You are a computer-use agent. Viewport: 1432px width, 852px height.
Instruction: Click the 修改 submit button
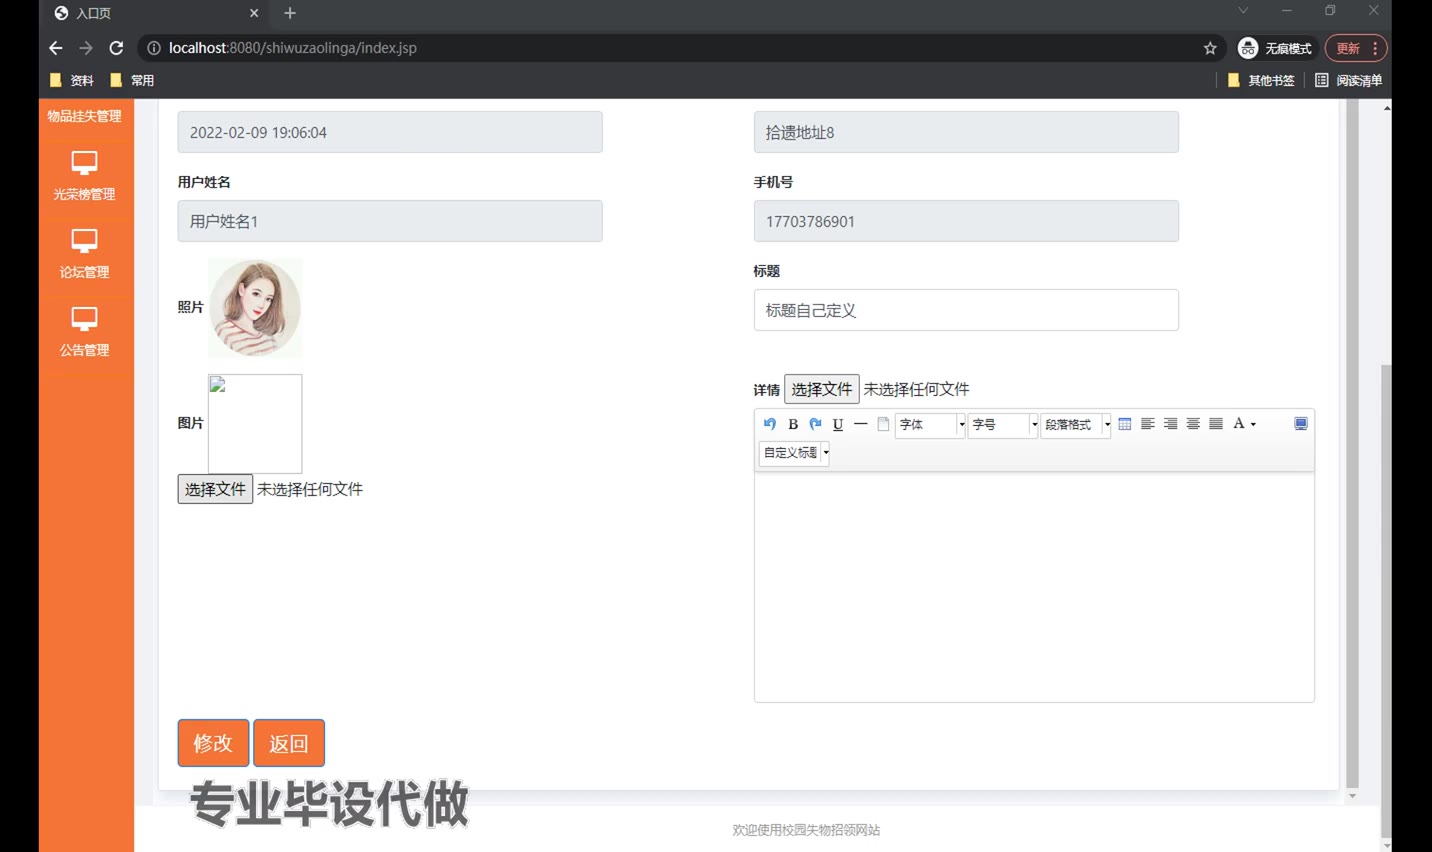coord(213,743)
